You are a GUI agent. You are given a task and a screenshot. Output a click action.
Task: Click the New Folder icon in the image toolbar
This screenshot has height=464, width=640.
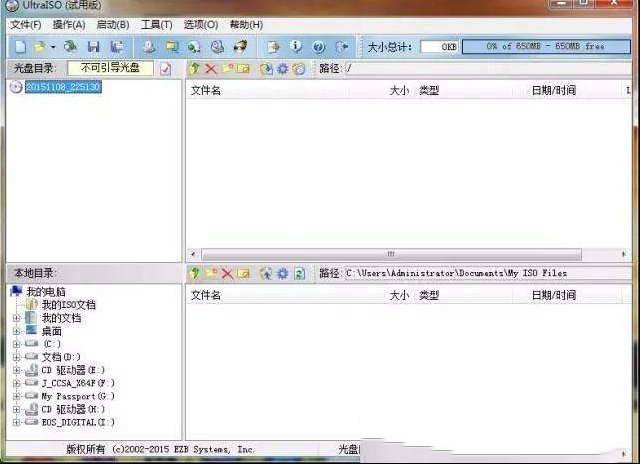[x=227, y=69]
